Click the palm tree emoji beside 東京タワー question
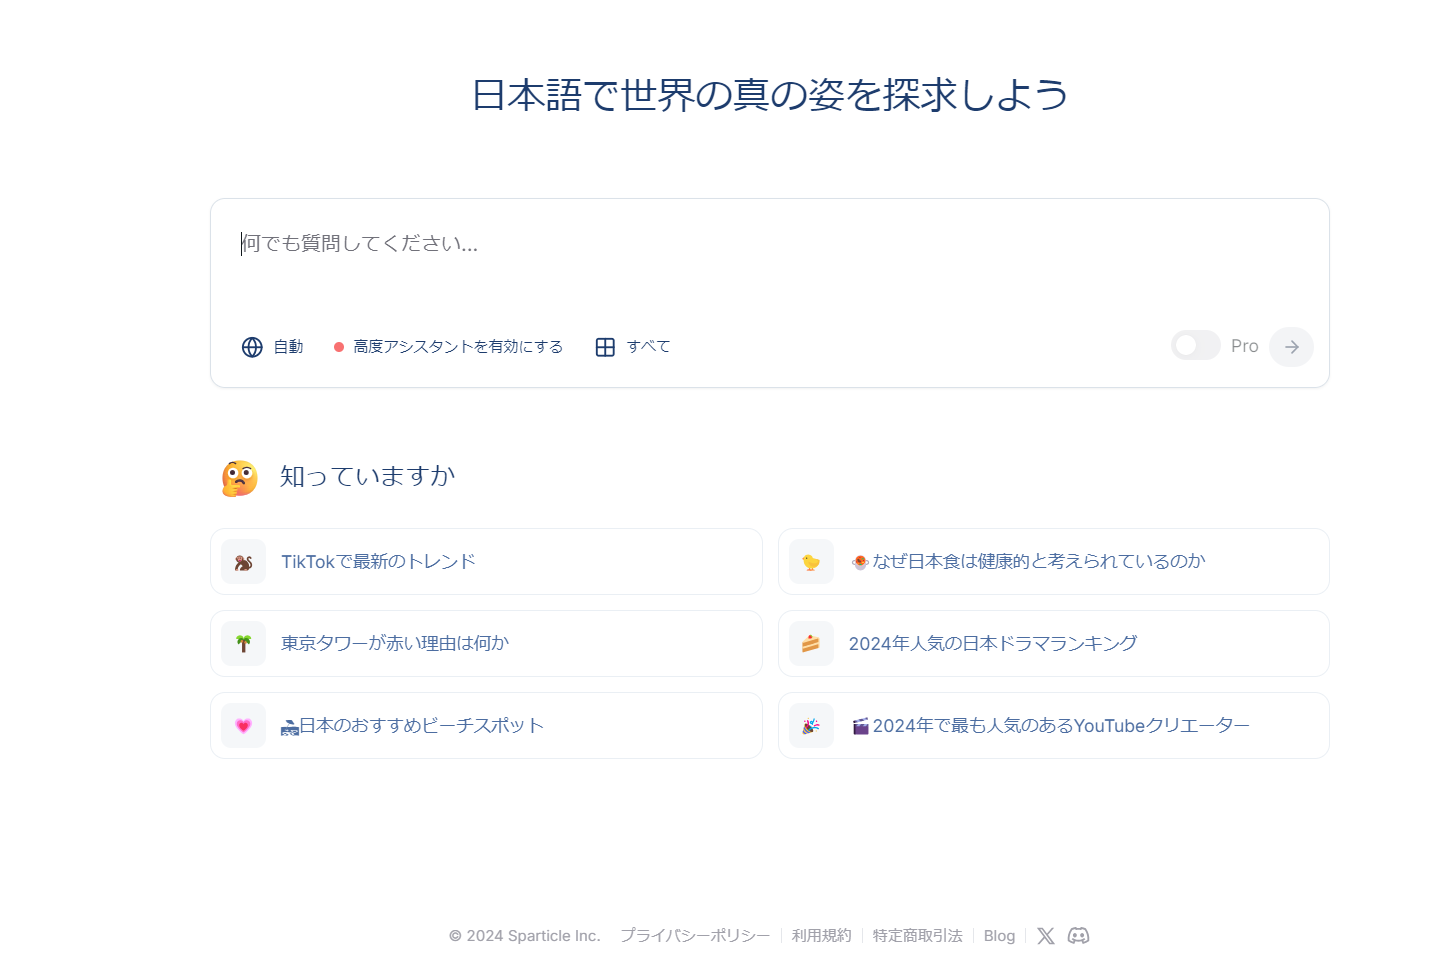 pyautogui.click(x=243, y=643)
